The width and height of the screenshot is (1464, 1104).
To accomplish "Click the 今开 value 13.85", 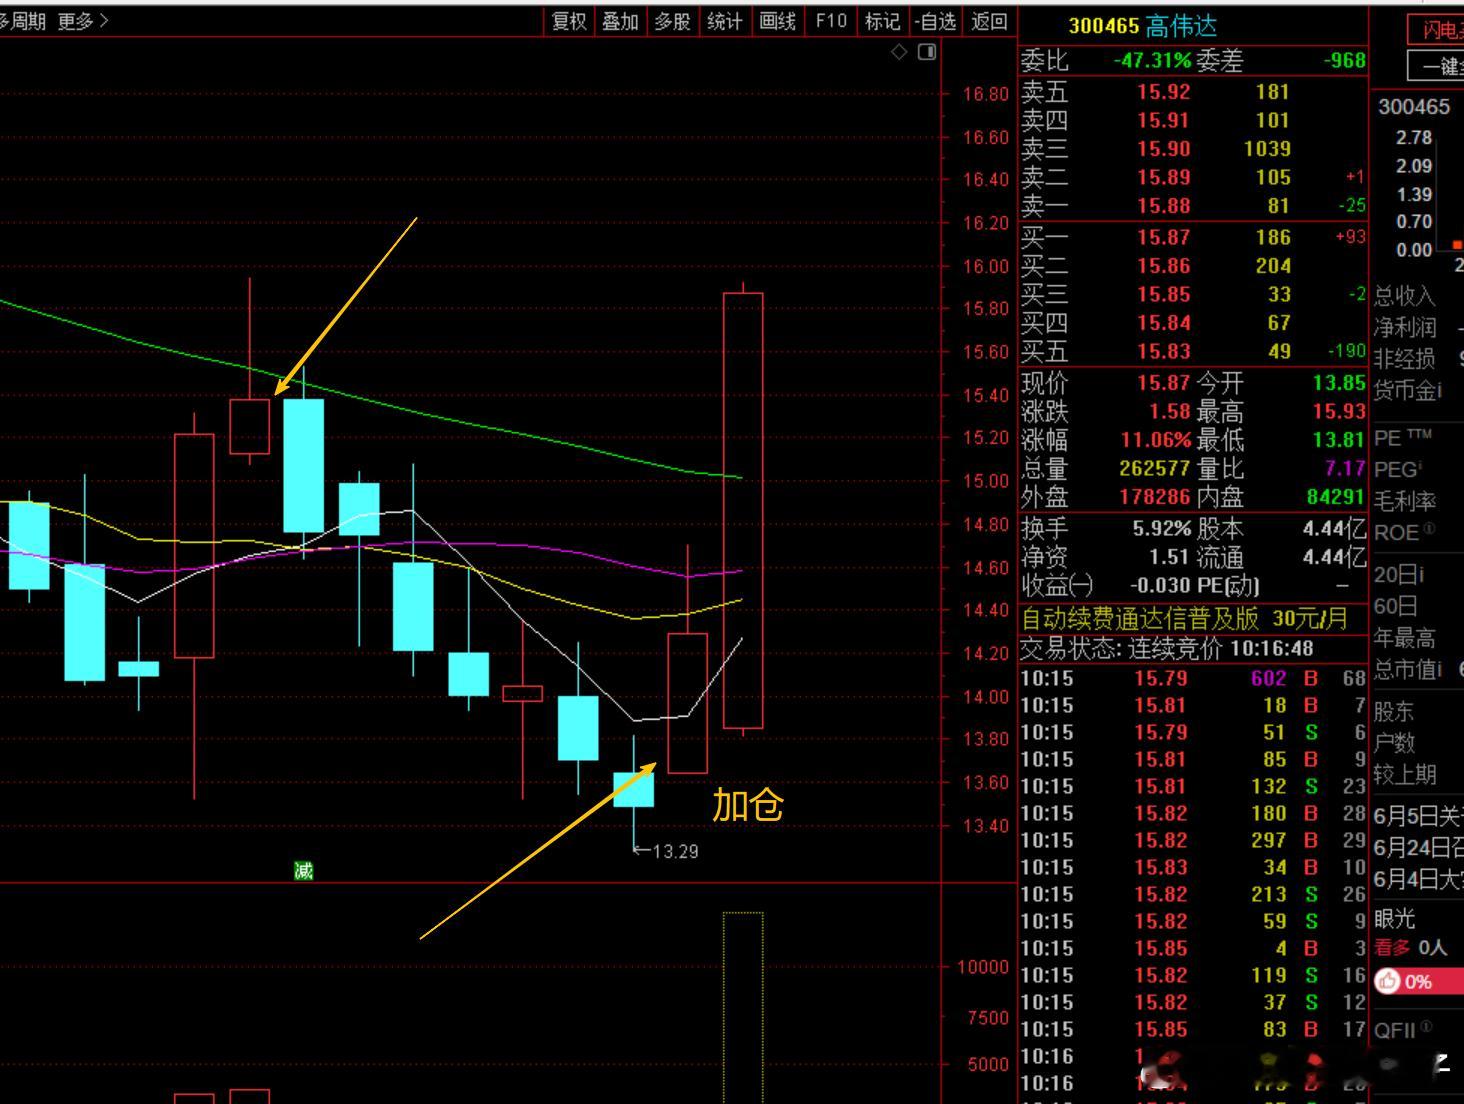I will click(x=1339, y=383).
